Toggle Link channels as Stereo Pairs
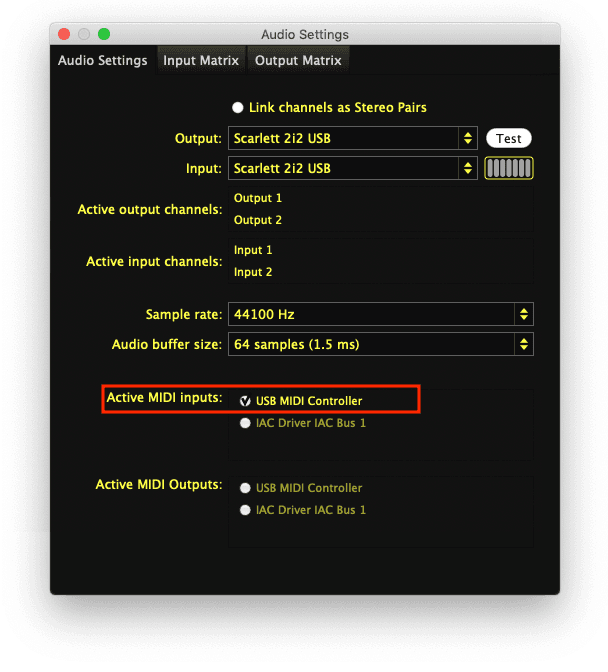Image resolution: width=608 pixels, height=672 pixels. coord(238,108)
